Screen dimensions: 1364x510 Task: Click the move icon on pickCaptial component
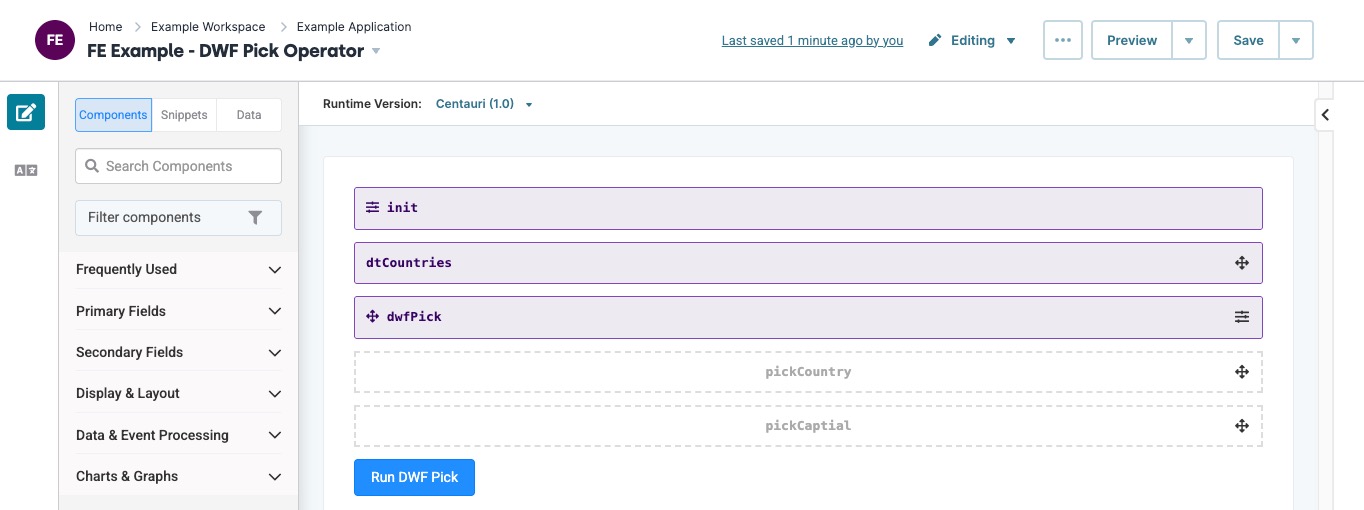[1242, 426]
